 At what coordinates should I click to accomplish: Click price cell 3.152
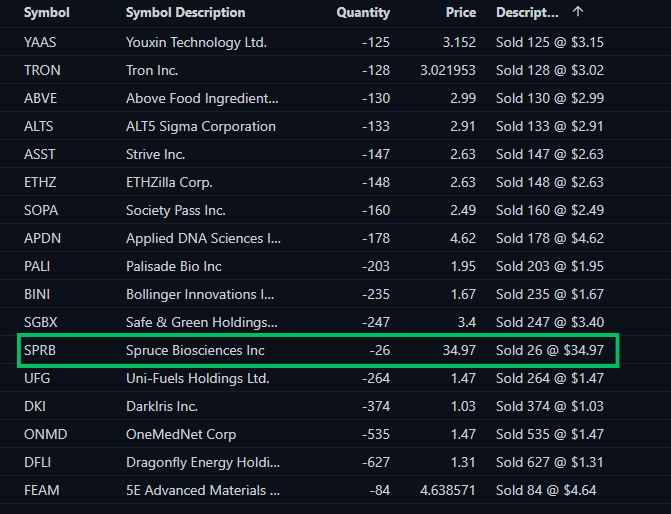click(x=459, y=42)
